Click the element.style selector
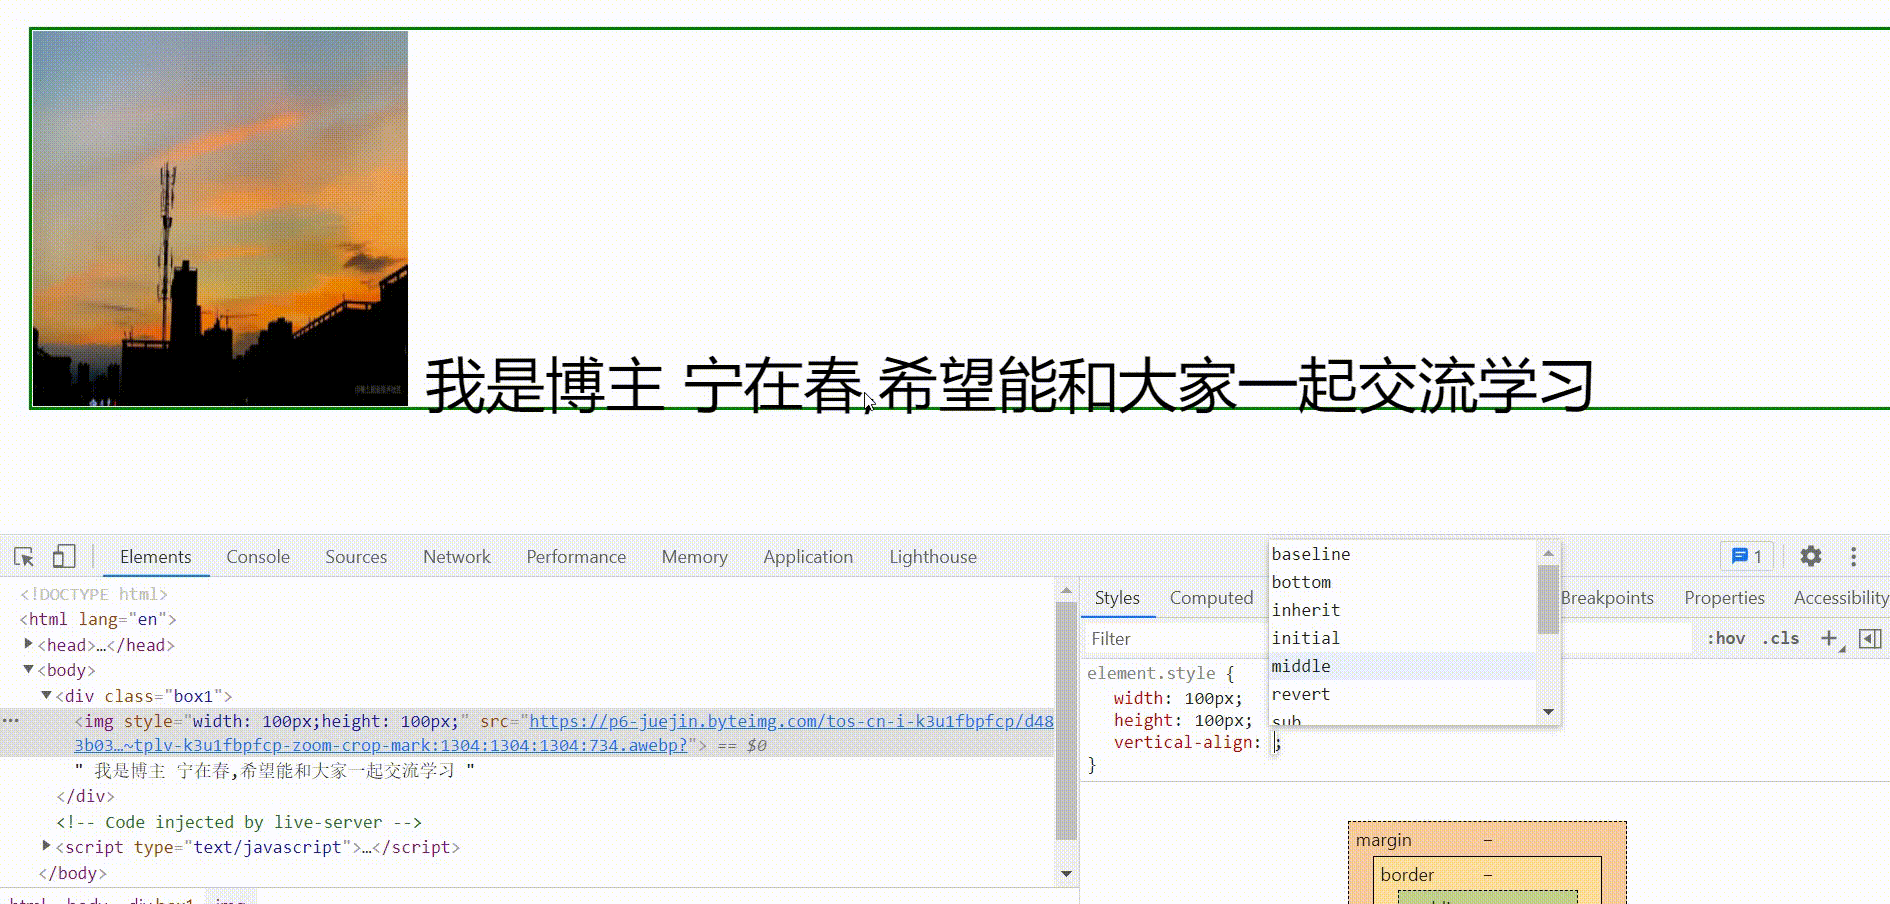The height and width of the screenshot is (904, 1890). (1151, 674)
